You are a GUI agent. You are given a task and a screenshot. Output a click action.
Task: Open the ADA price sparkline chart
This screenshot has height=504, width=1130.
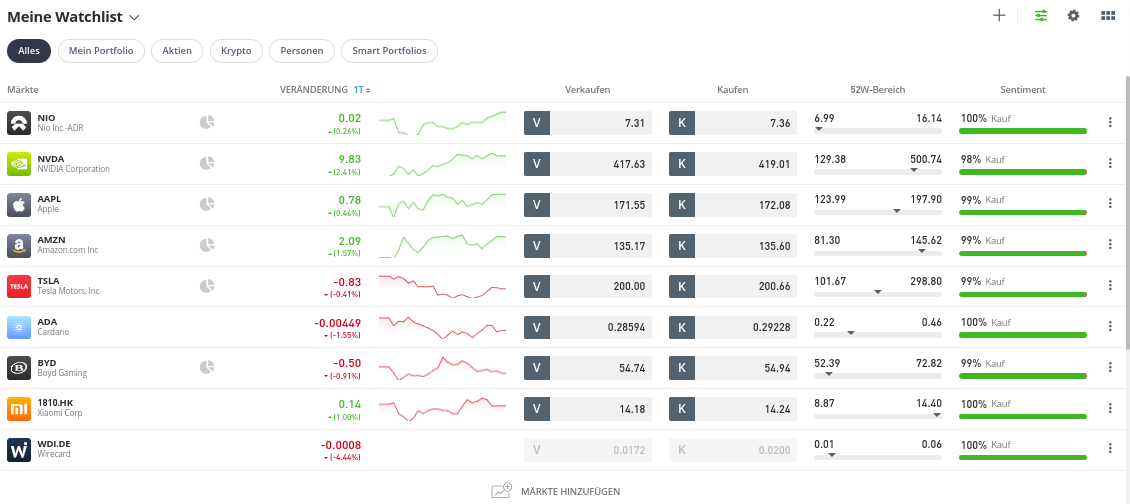point(442,327)
